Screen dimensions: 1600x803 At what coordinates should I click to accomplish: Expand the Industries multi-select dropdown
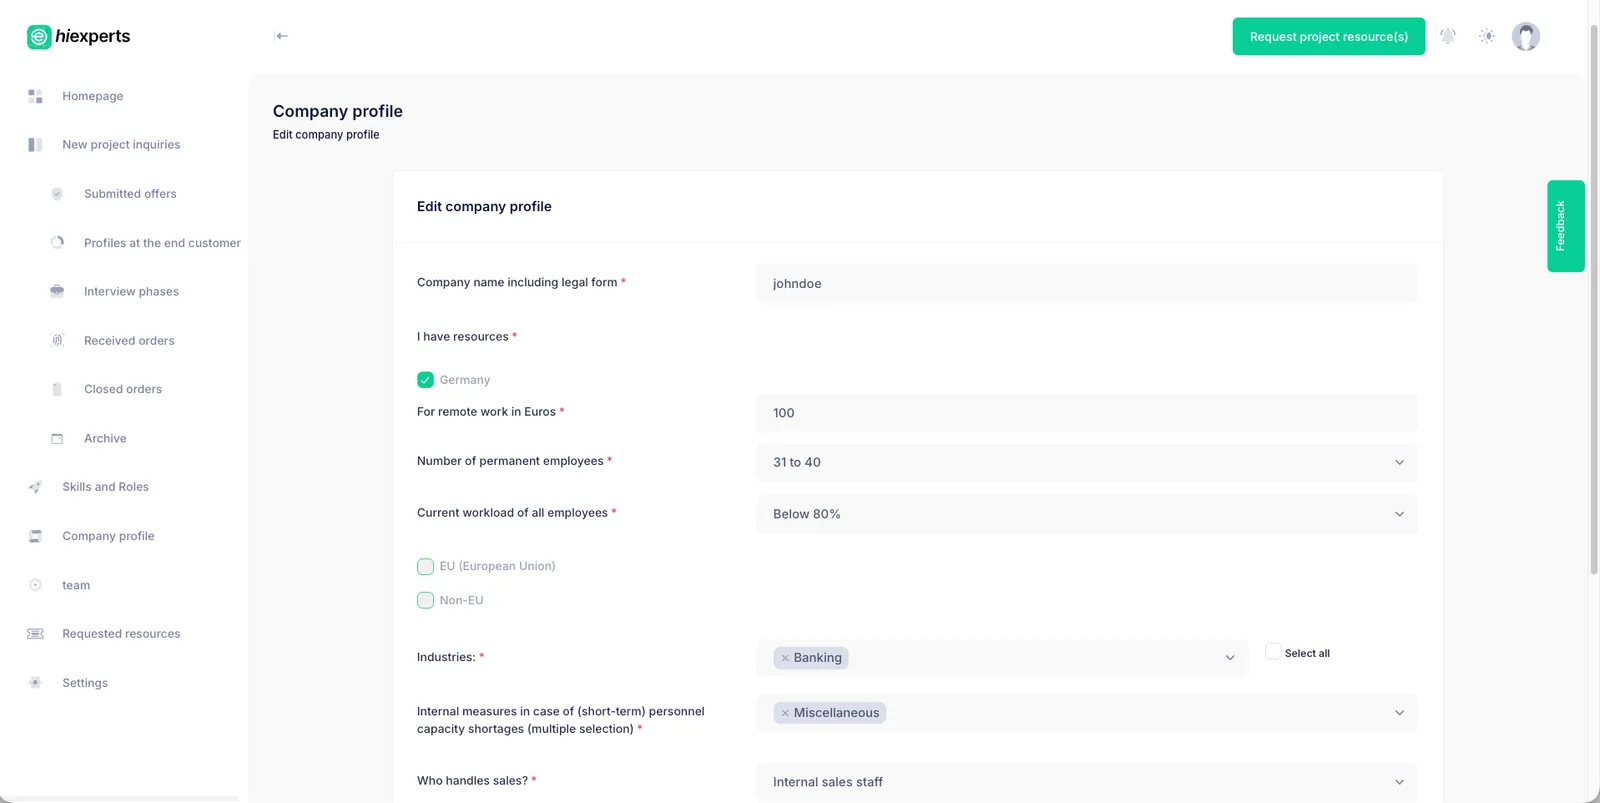pyautogui.click(x=1230, y=658)
